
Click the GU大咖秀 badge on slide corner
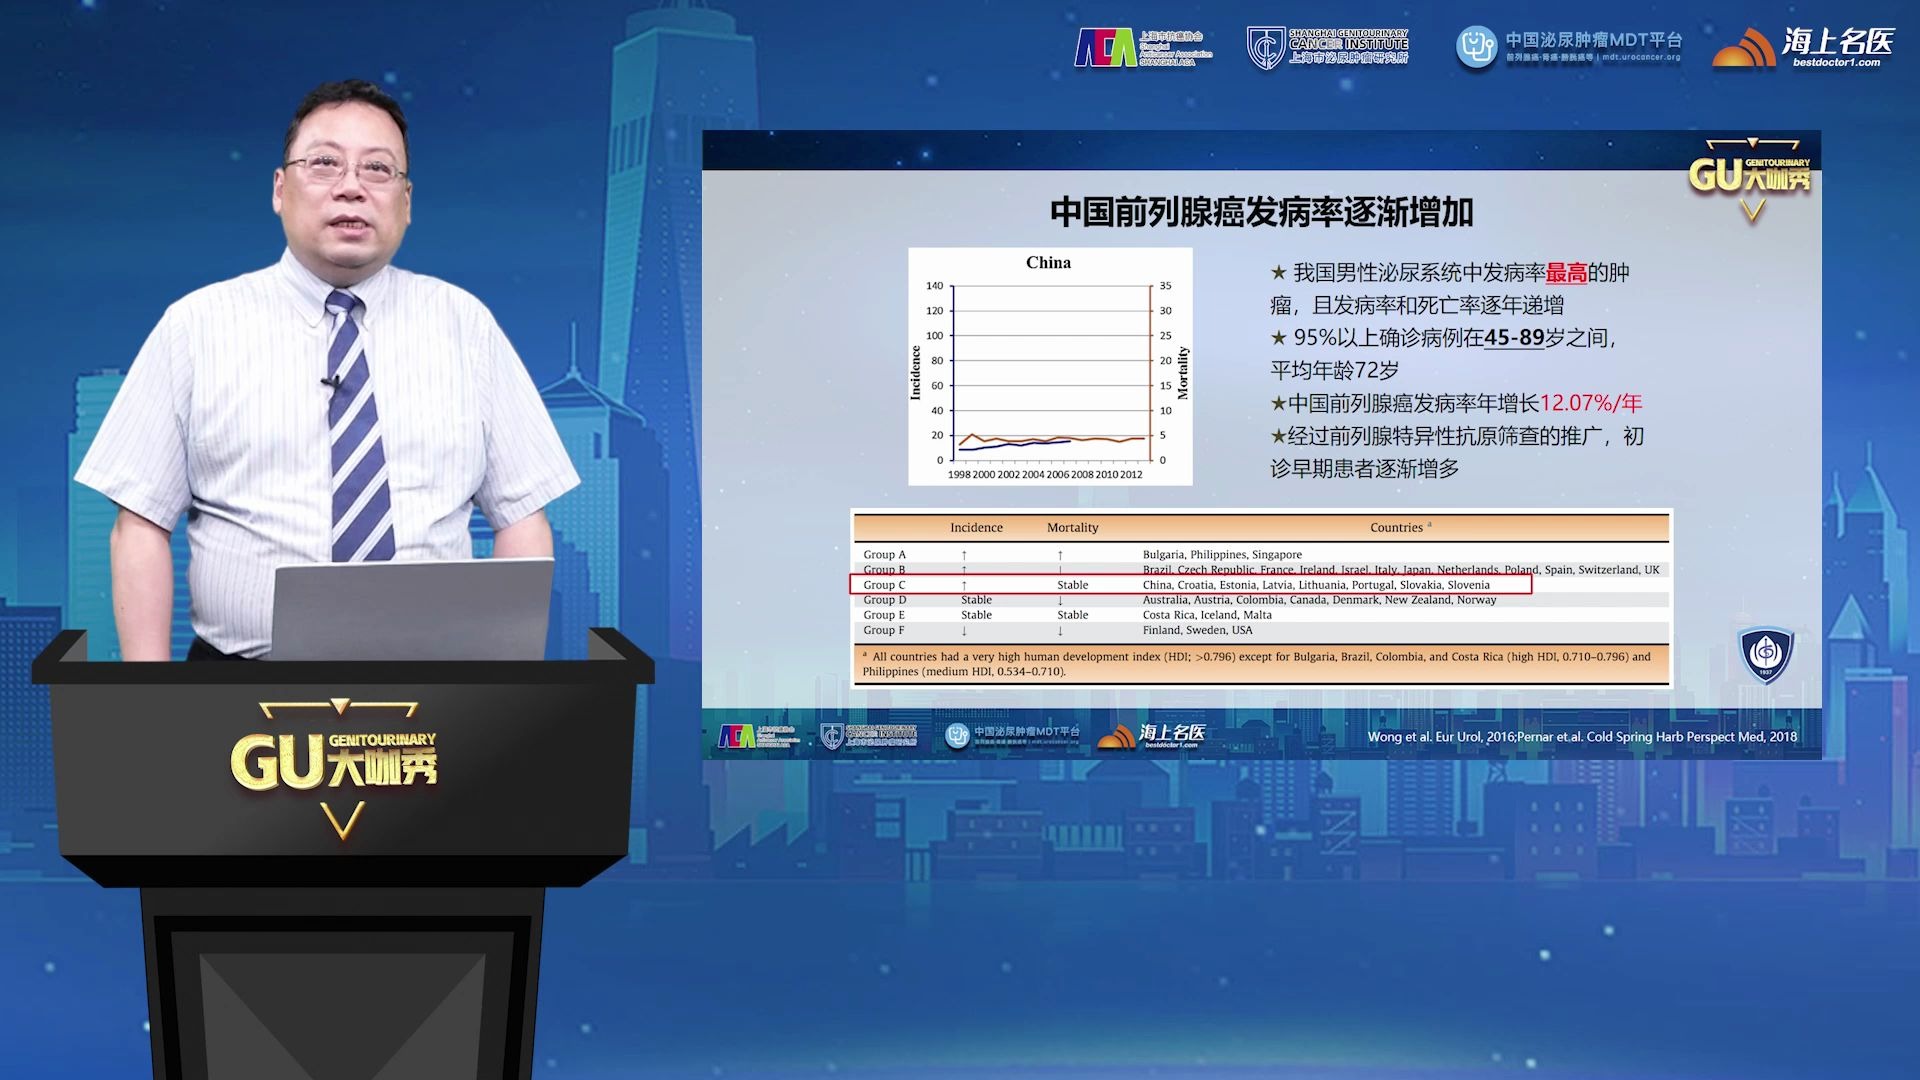[1750, 179]
